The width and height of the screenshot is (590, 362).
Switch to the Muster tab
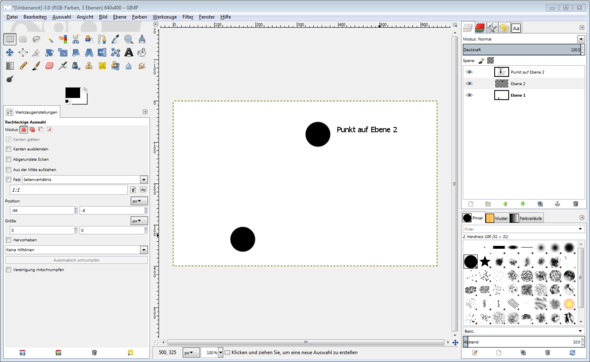coord(496,218)
